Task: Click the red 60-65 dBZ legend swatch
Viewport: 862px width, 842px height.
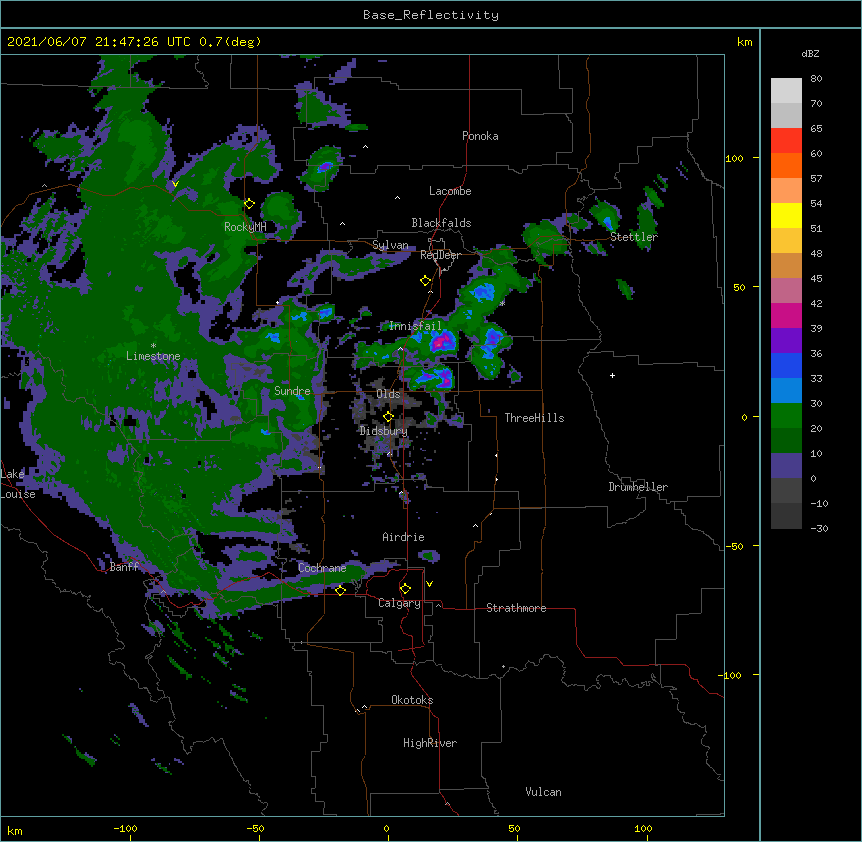Action: (786, 141)
